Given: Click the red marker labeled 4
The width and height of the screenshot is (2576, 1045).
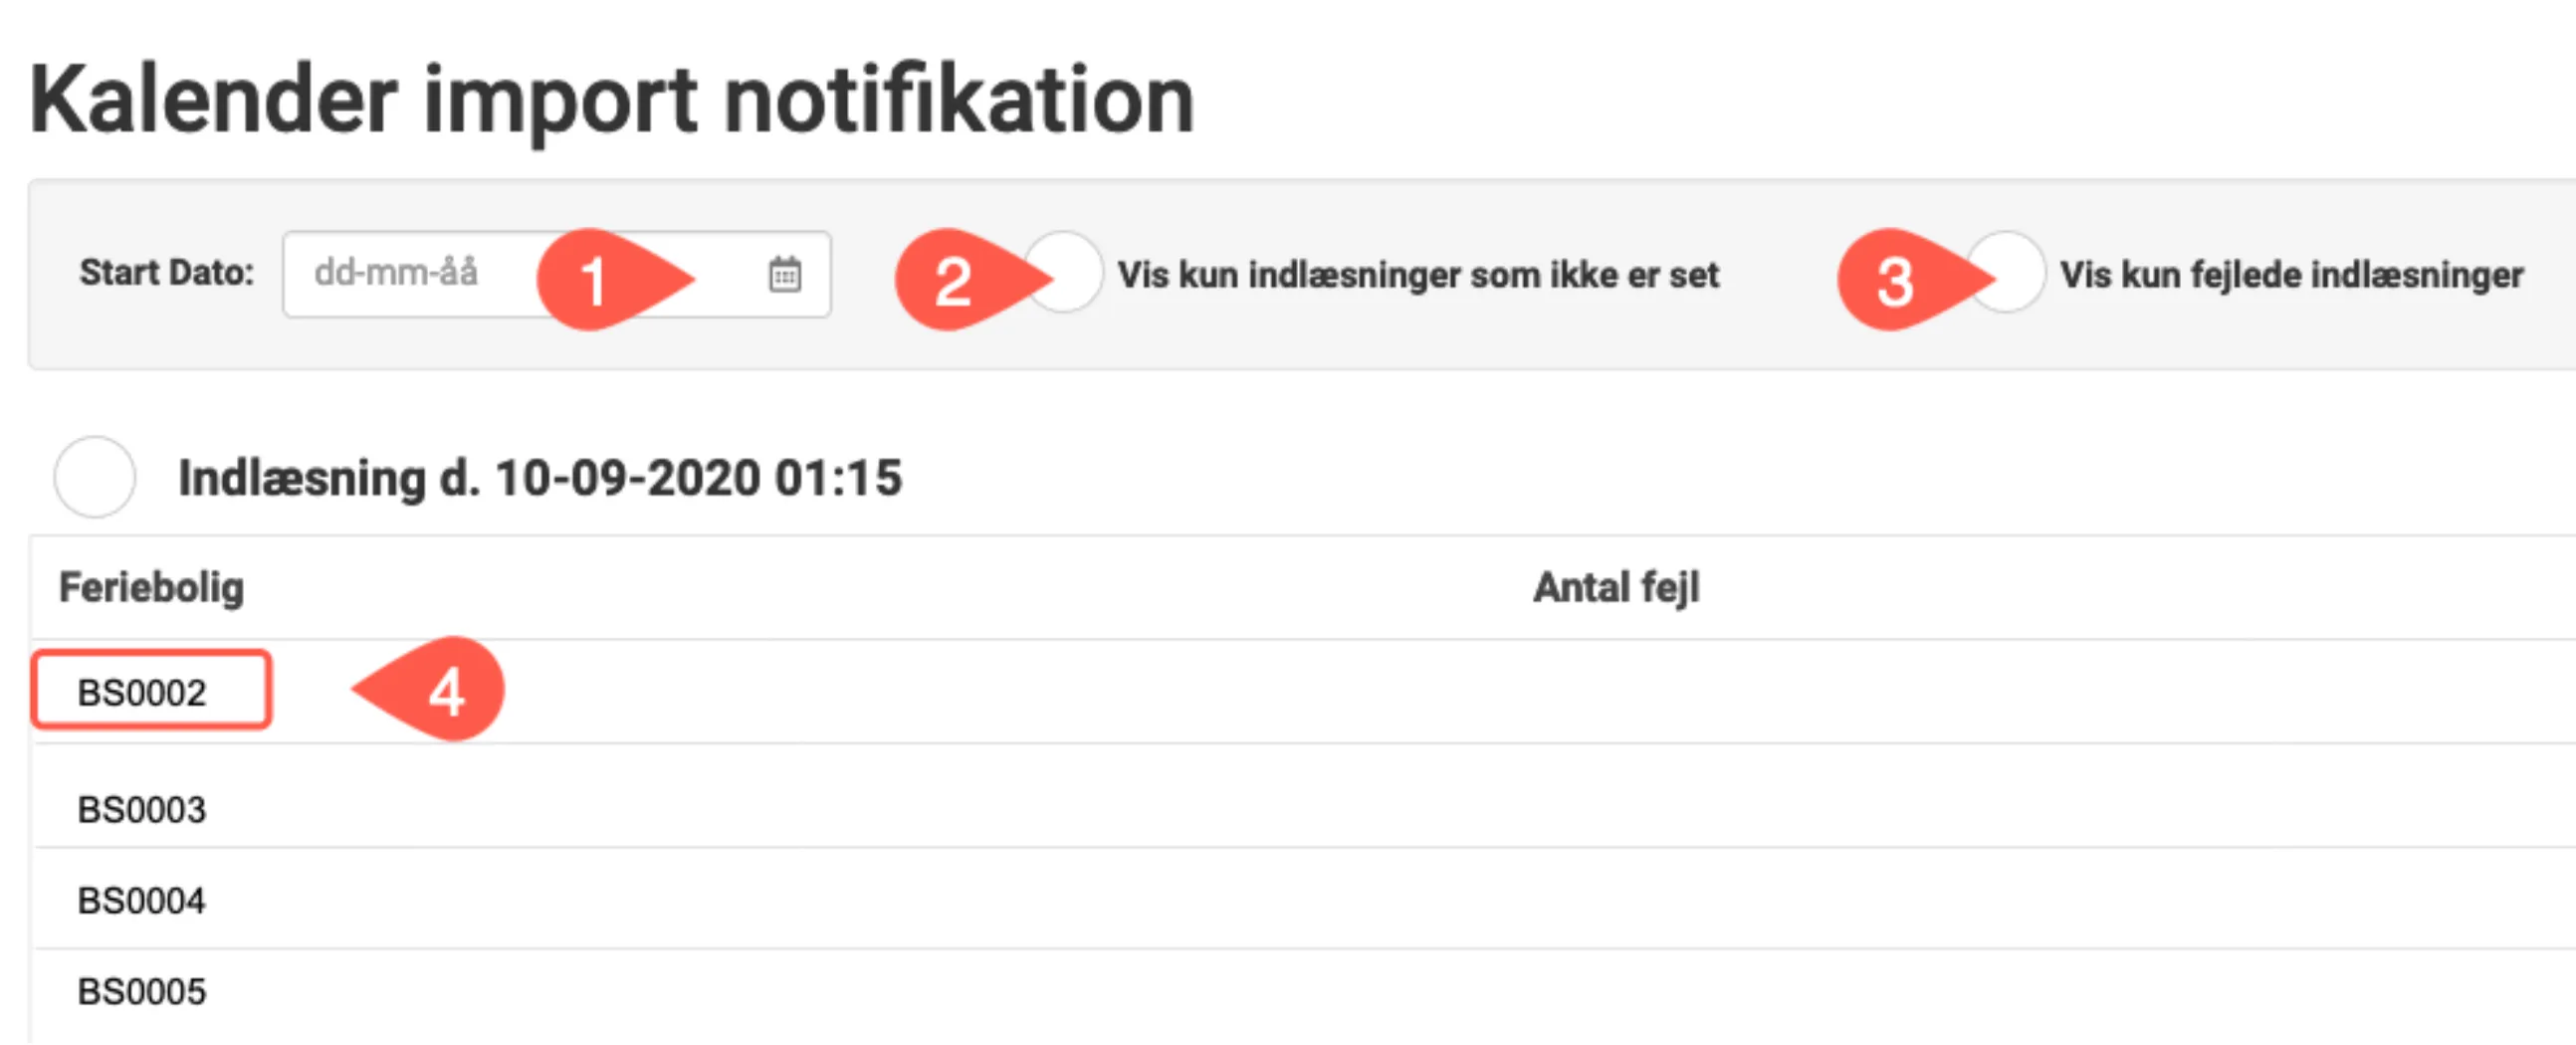Looking at the screenshot, I should pyautogui.click(x=447, y=690).
